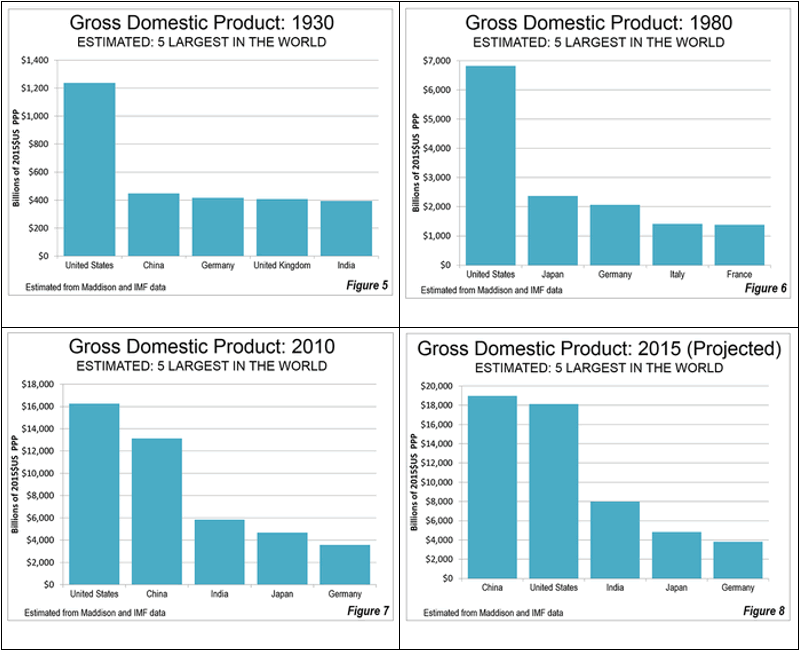Click the 'Gross Domestic Product: 1930' title

pos(201,20)
